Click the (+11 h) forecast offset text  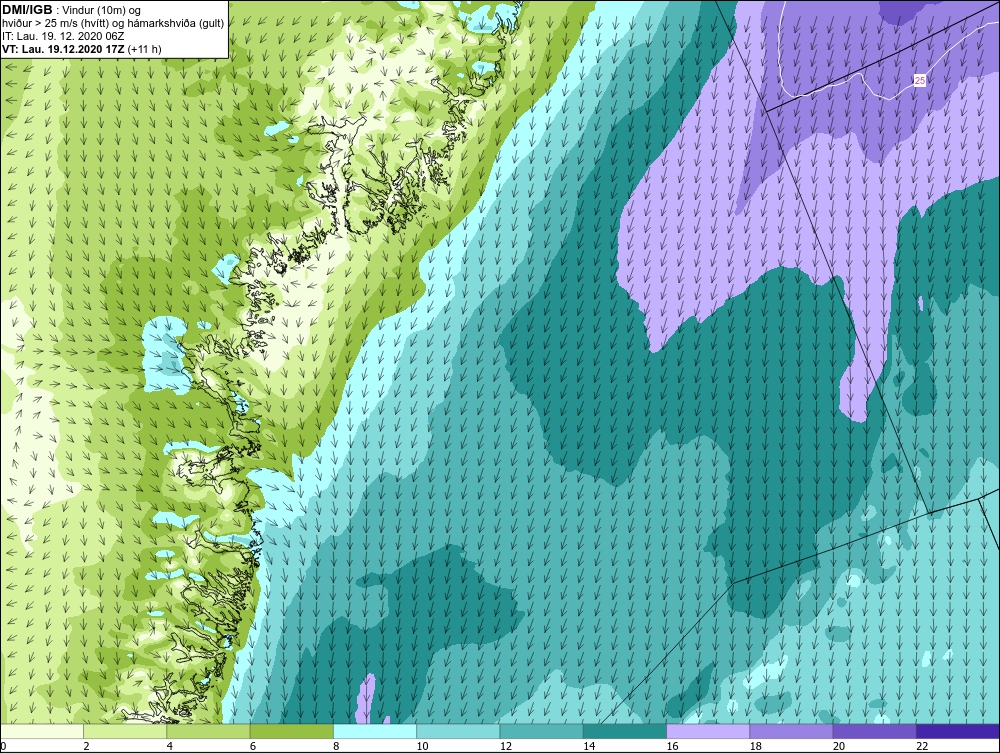pyautogui.click(x=145, y=49)
